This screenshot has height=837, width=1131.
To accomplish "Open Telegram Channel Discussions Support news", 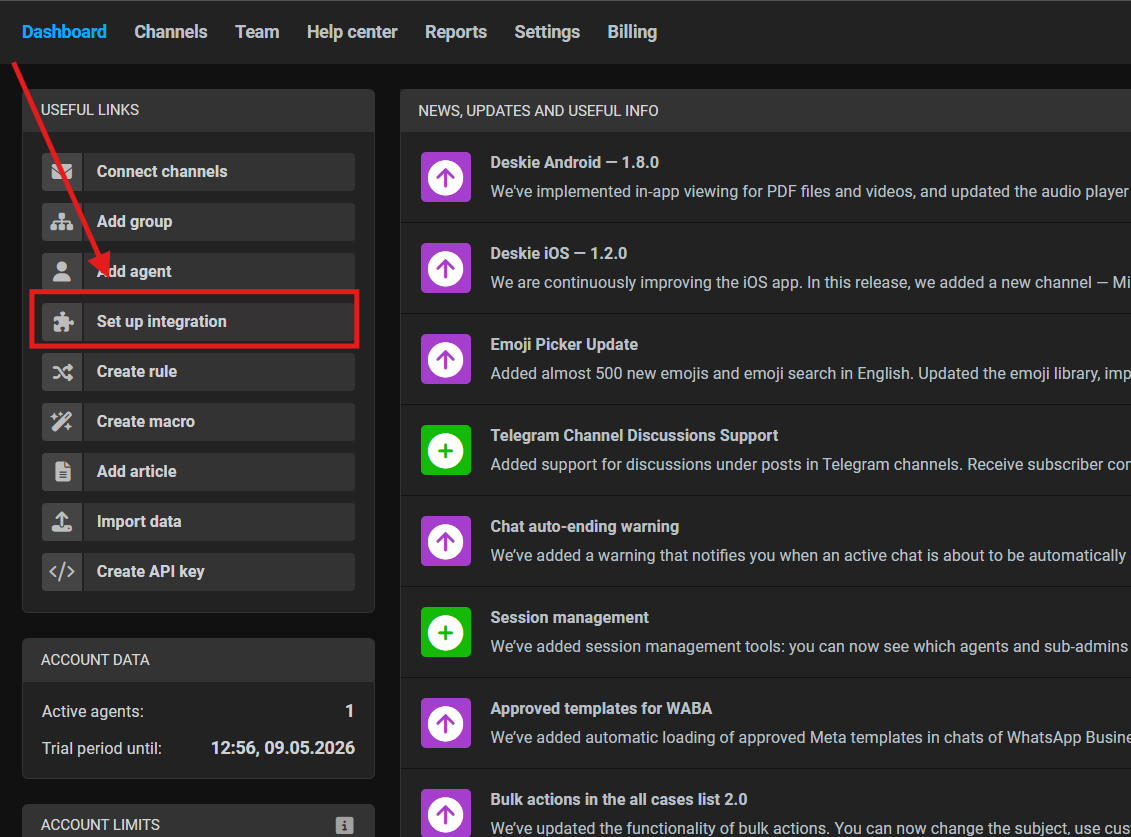I will (634, 435).
